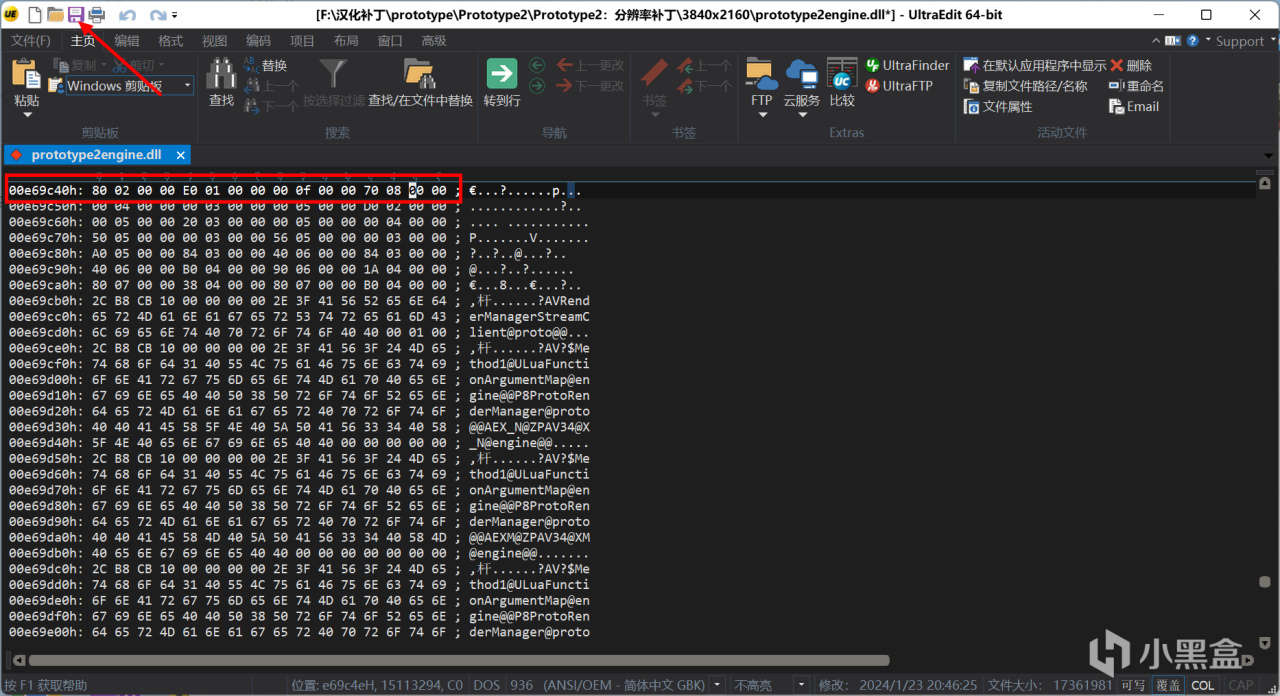Screen dimensions: 1280x696
Task: Send active file via Email
Action: (1134, 106)
